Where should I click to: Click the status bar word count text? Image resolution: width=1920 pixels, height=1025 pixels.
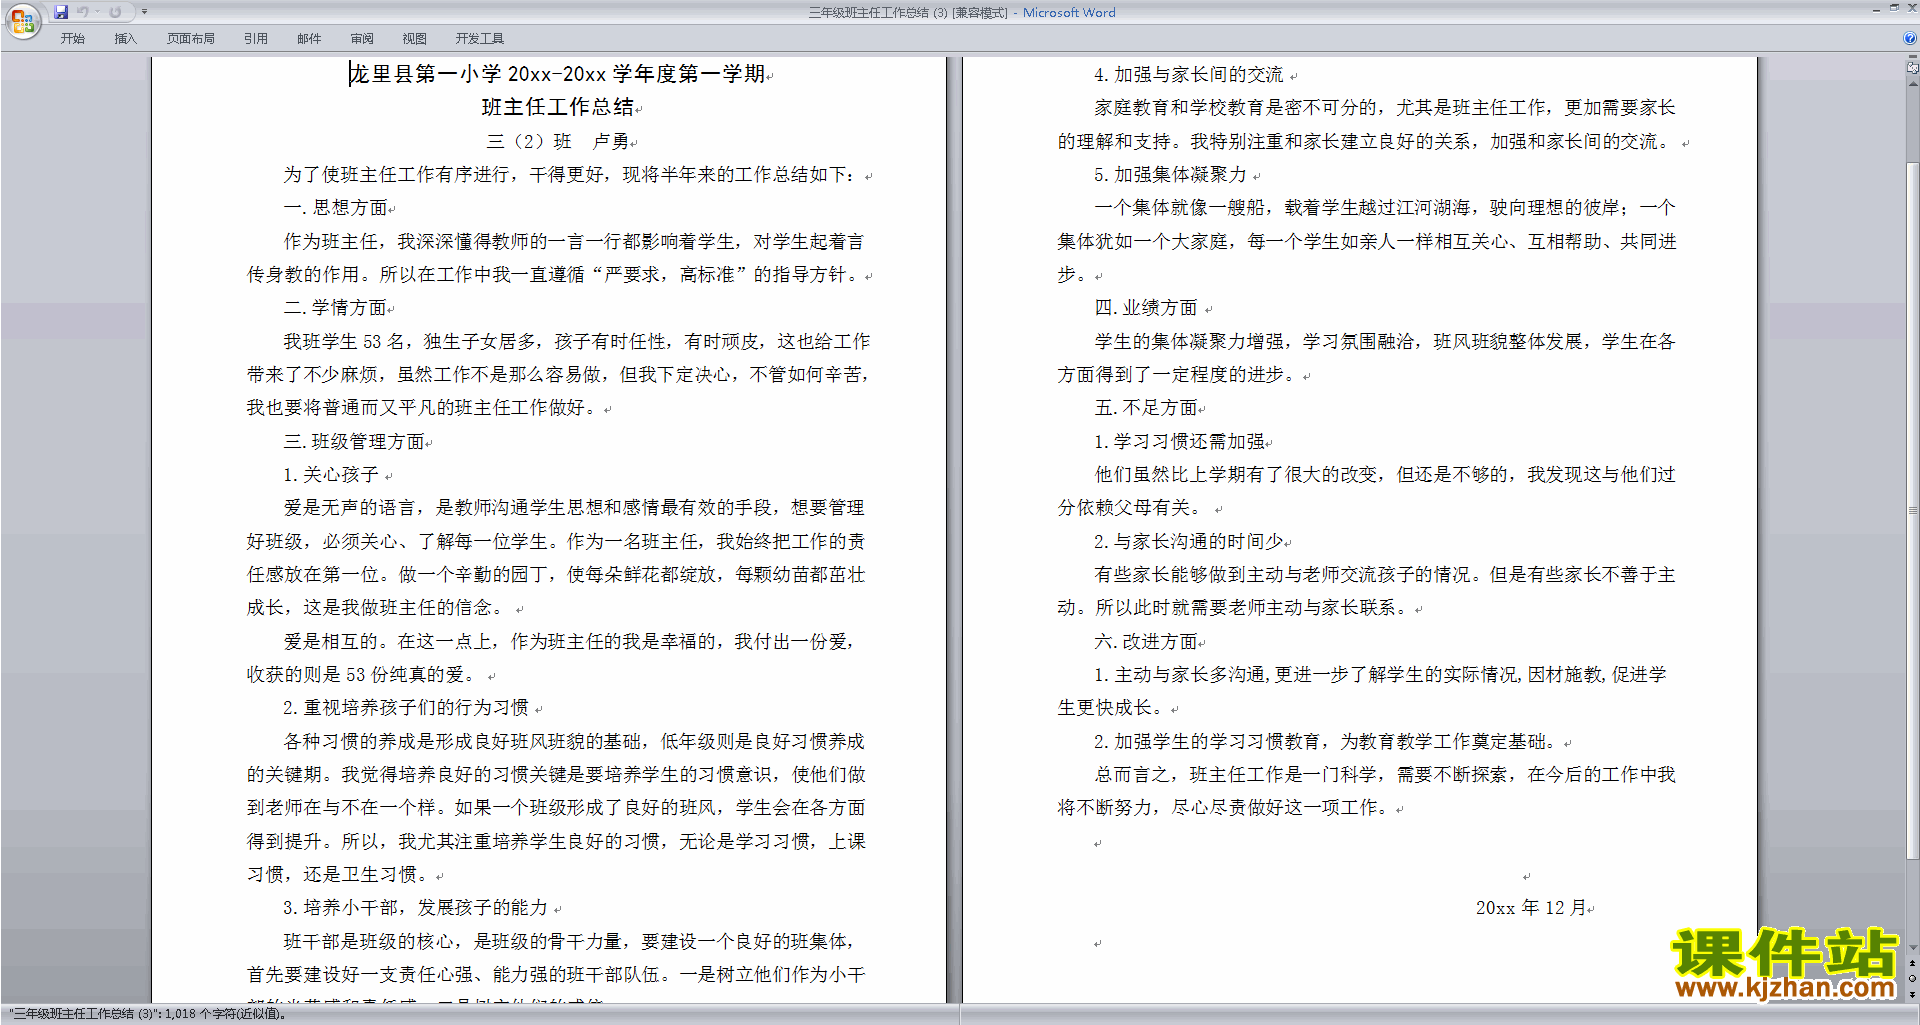[147, 1014]
